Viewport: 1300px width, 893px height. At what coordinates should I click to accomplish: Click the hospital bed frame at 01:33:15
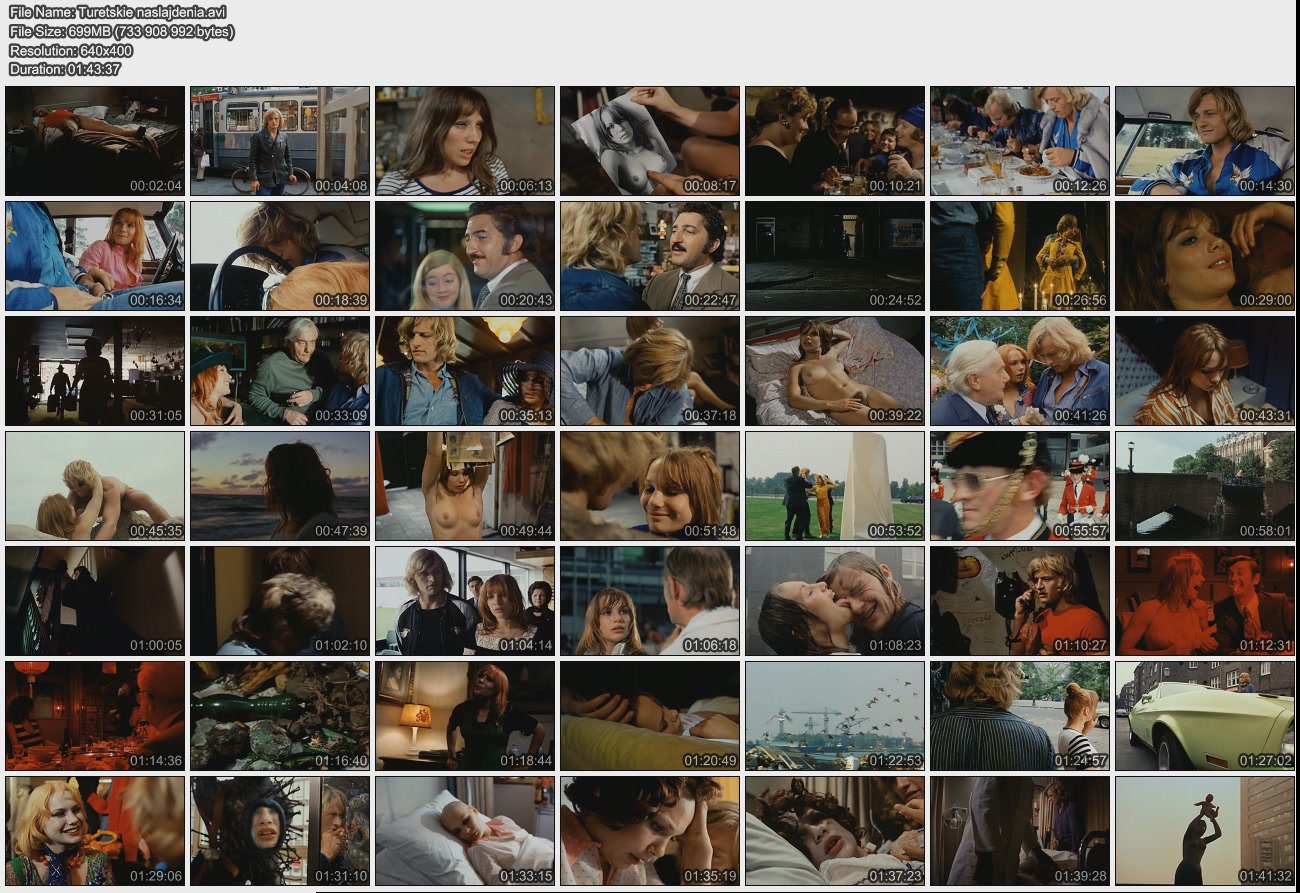click(x=465, y=831)
